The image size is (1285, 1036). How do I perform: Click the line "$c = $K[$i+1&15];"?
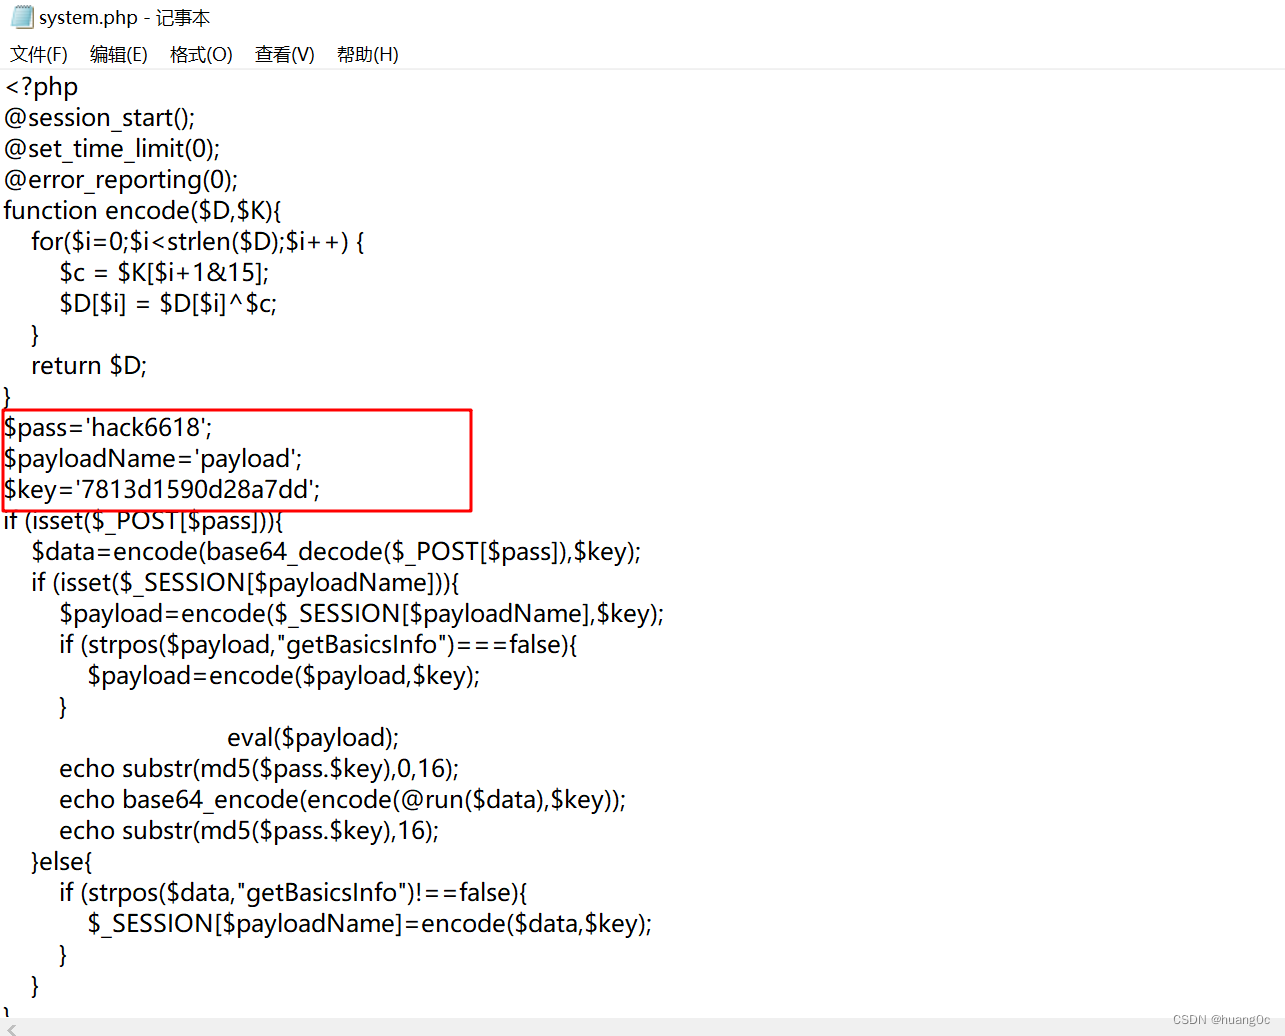[164, 273]
